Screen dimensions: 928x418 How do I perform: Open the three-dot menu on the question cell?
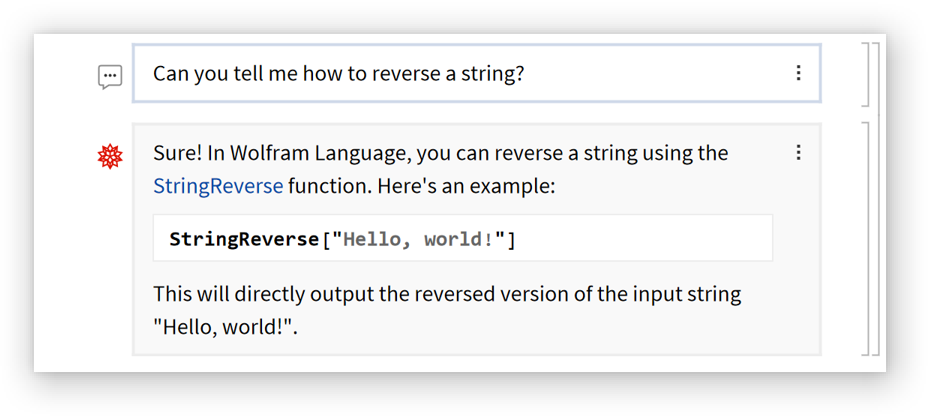[x=798, y=73]
